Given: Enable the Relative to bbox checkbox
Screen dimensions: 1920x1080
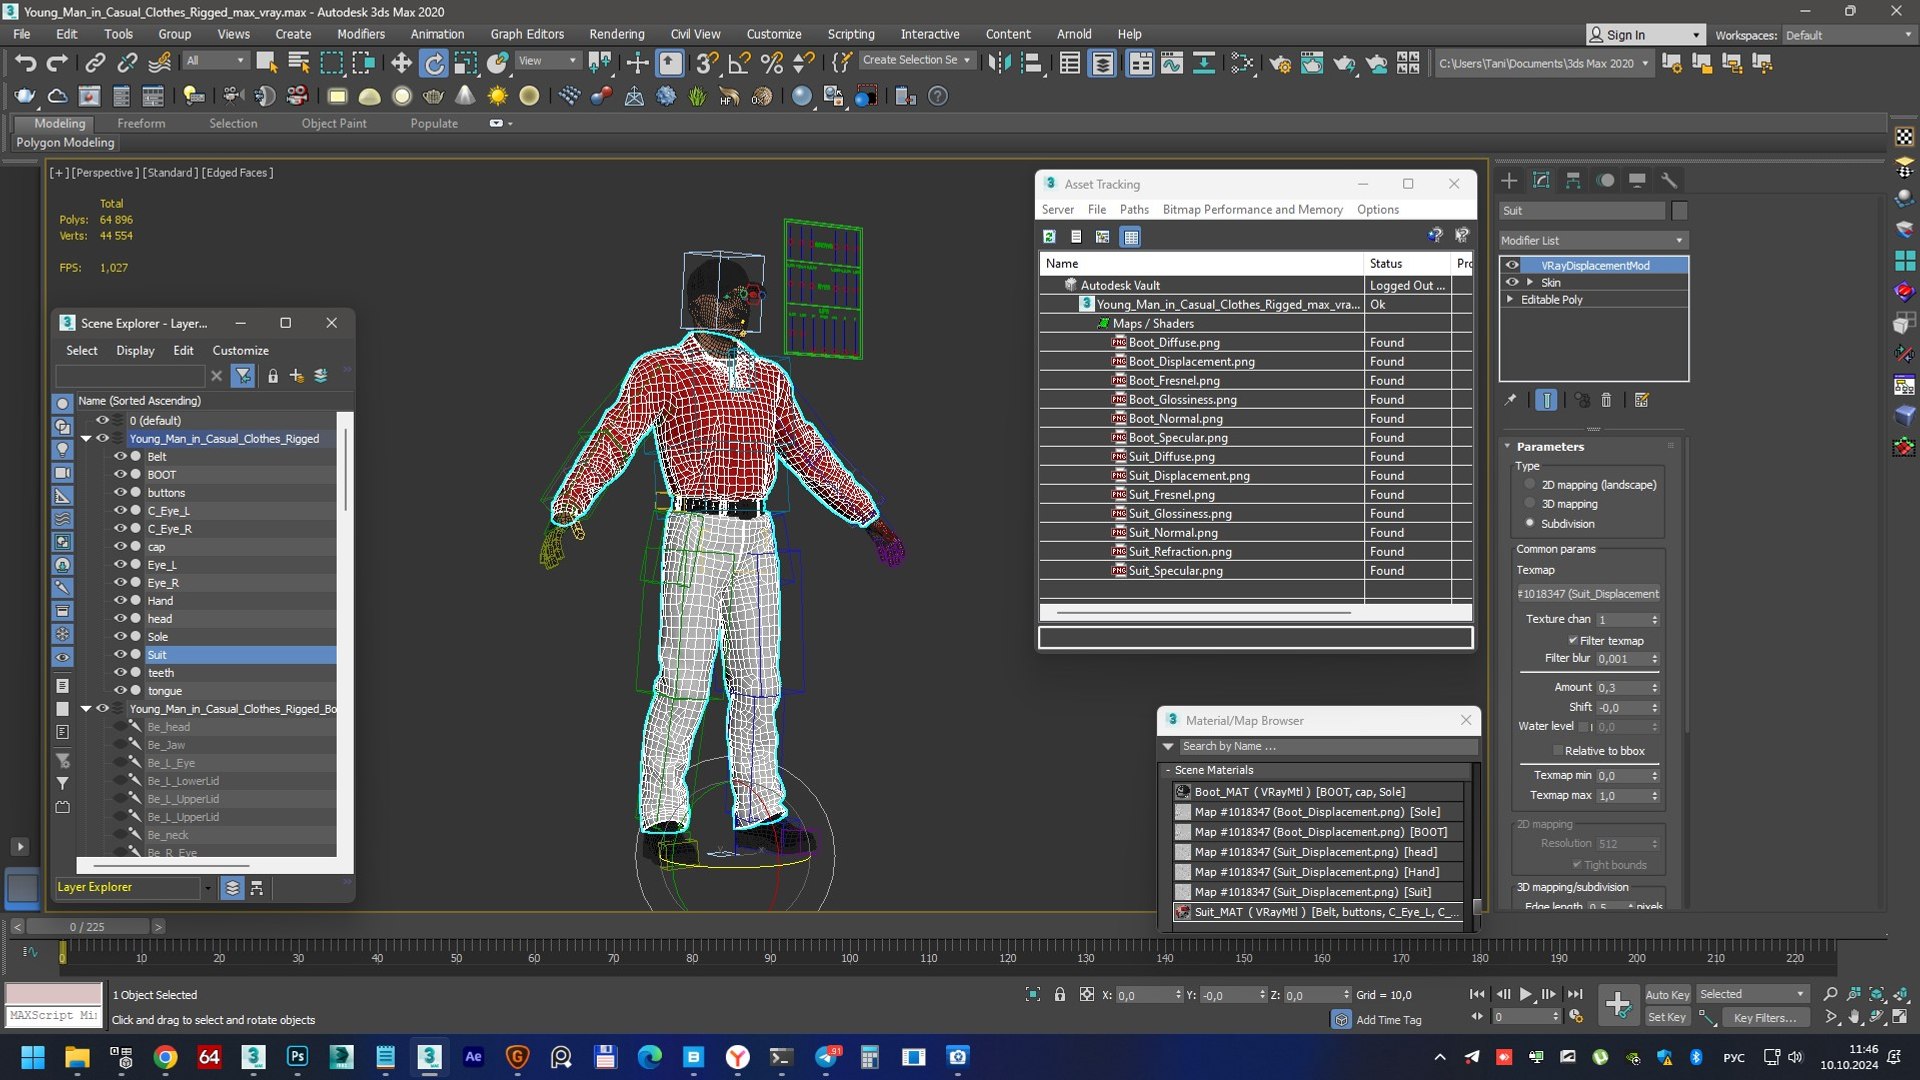Looking at the screenshot, I should point(1557,750).
